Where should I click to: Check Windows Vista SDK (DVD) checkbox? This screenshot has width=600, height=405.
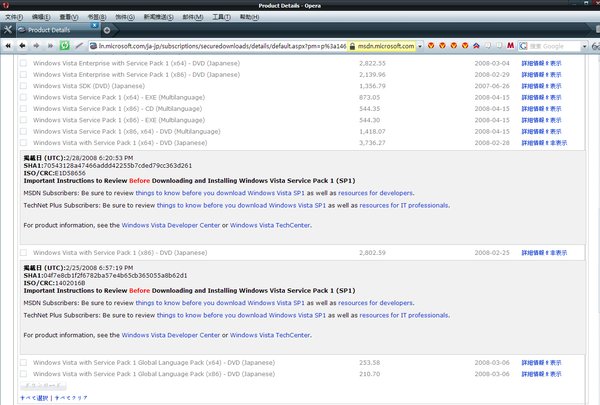click(23, 86)
